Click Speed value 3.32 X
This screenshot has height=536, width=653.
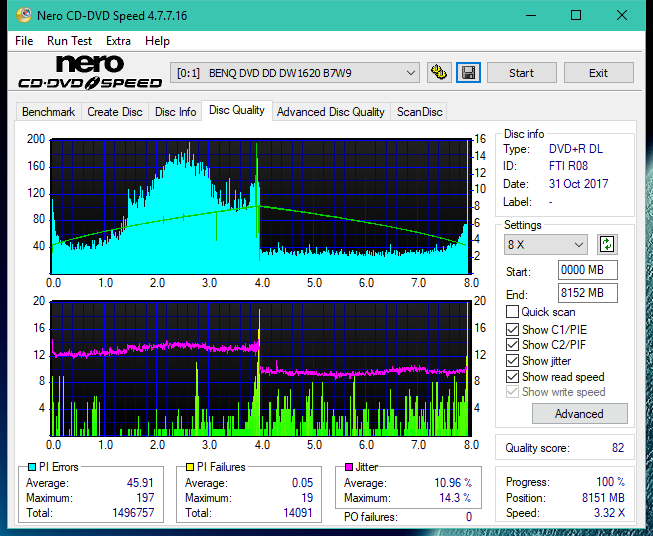[x=609, y=513]
